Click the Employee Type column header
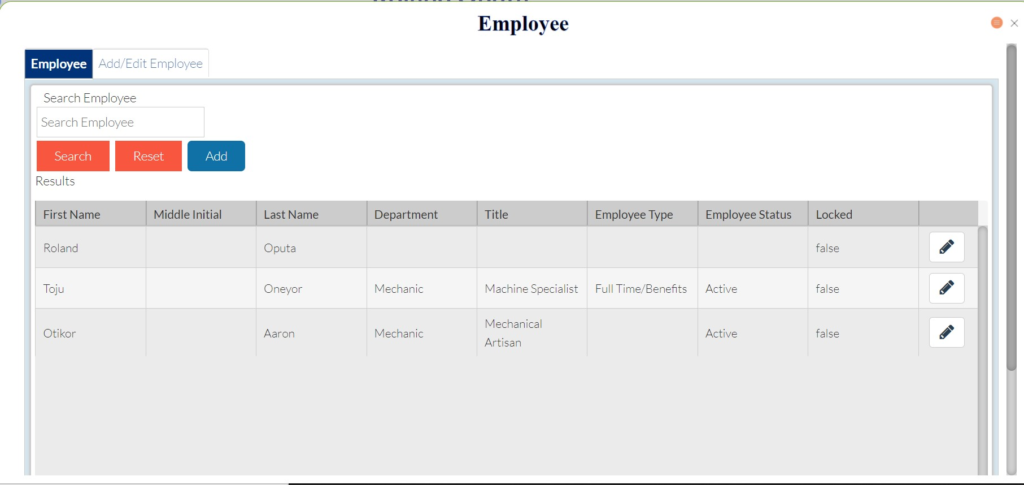Screen dimensions: 1024x485 coord(634,214)
